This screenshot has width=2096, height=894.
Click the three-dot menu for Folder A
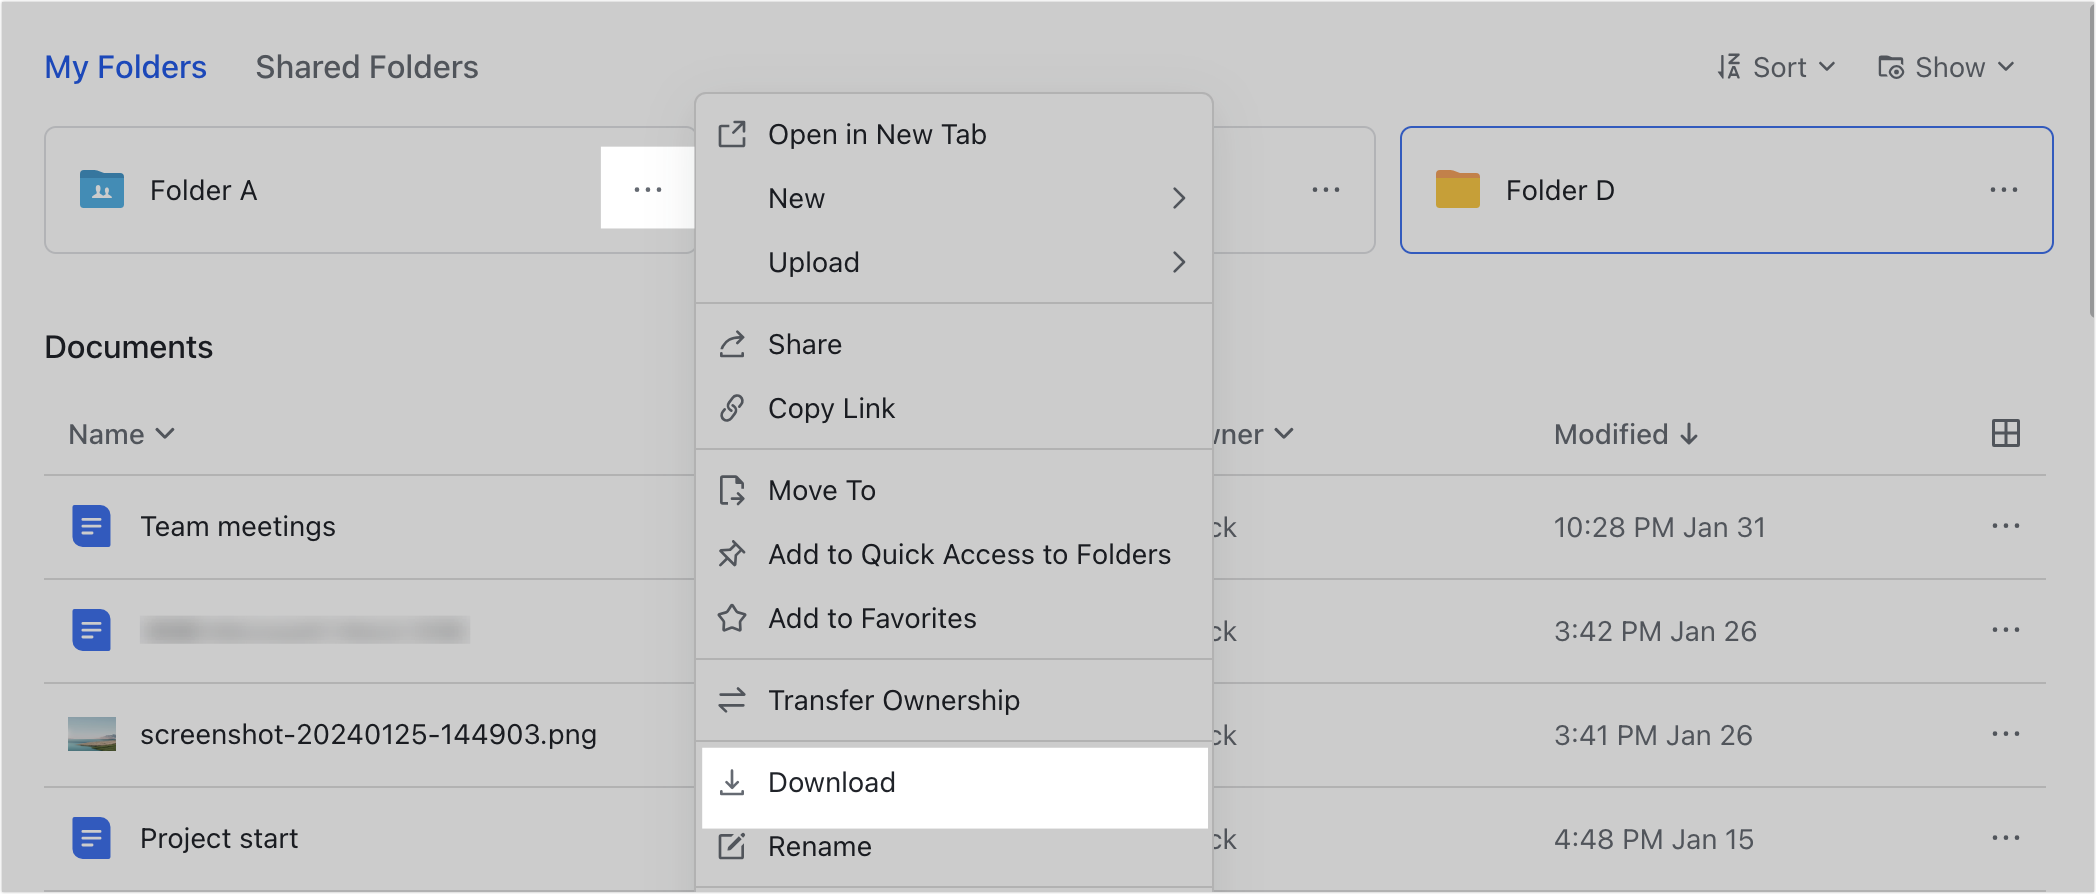[x=647, y=189]
